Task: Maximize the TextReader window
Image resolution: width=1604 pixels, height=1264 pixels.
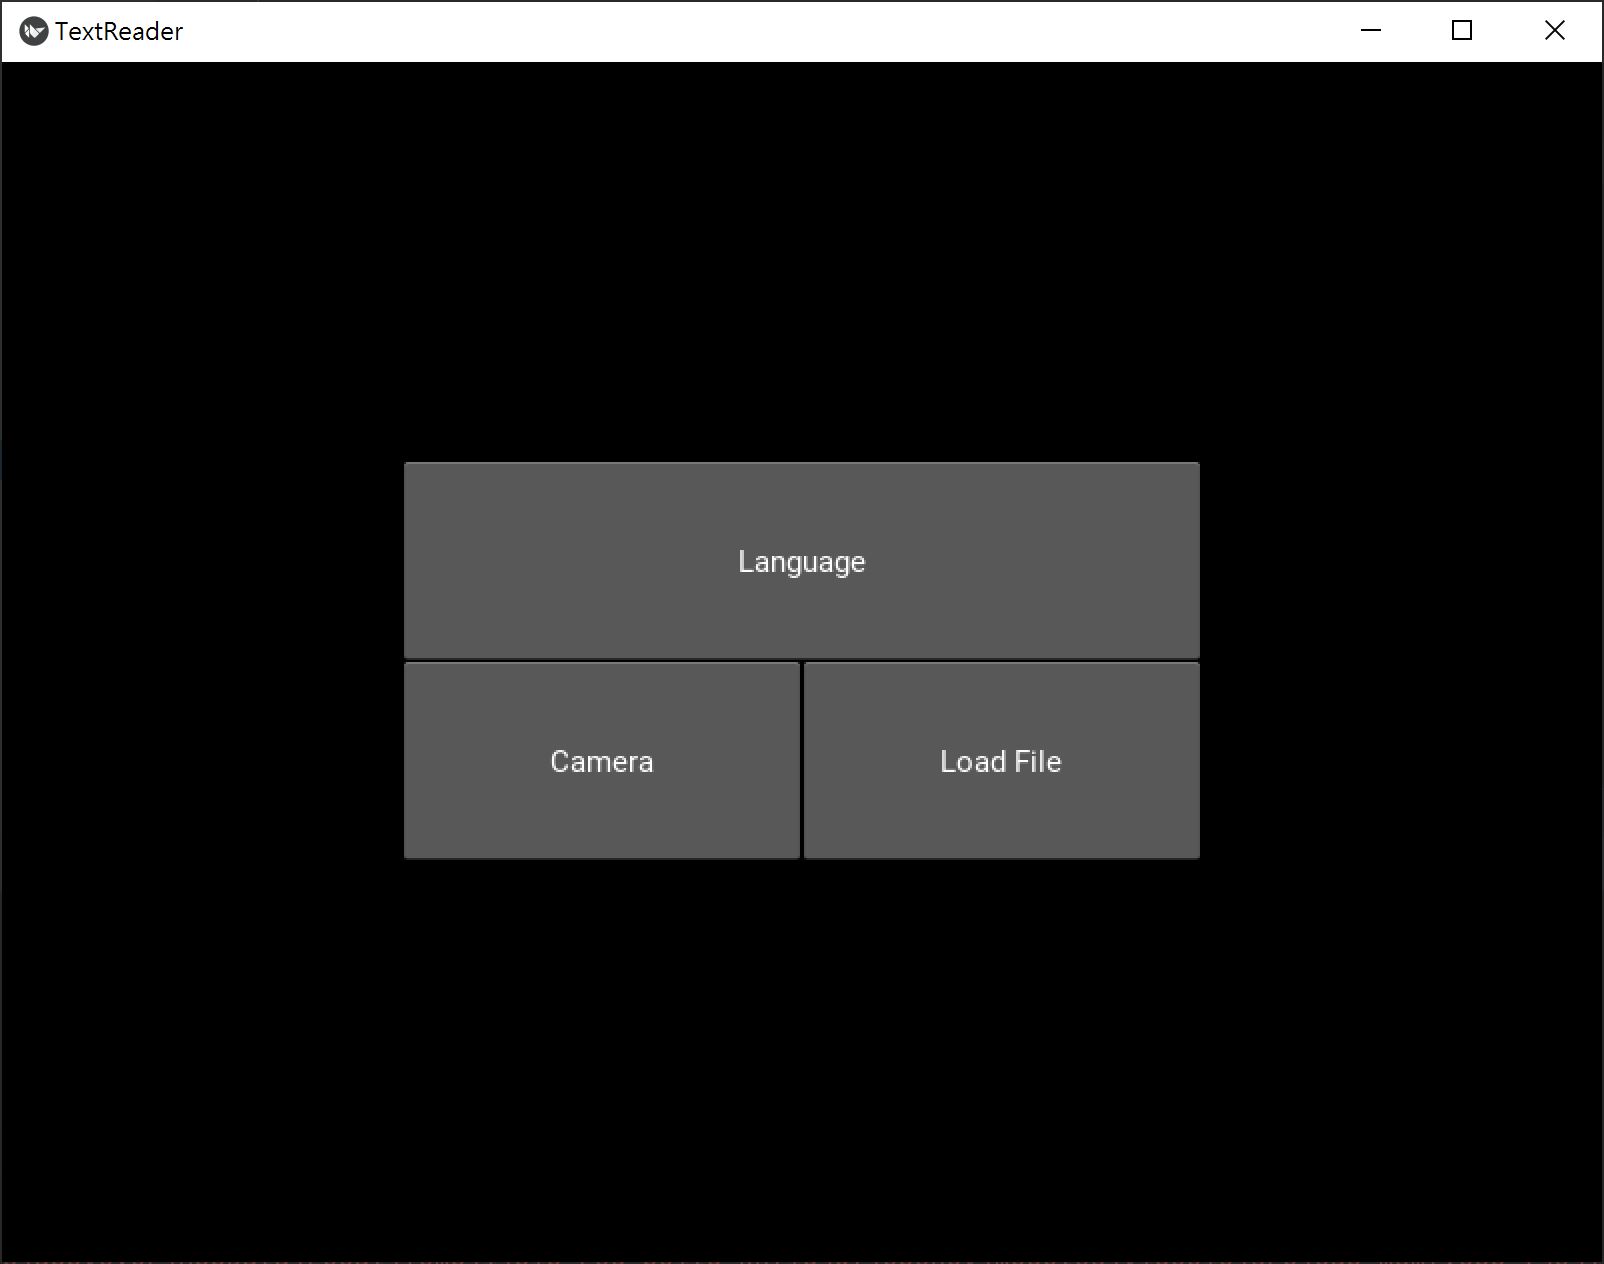Action: (1462, 31)
